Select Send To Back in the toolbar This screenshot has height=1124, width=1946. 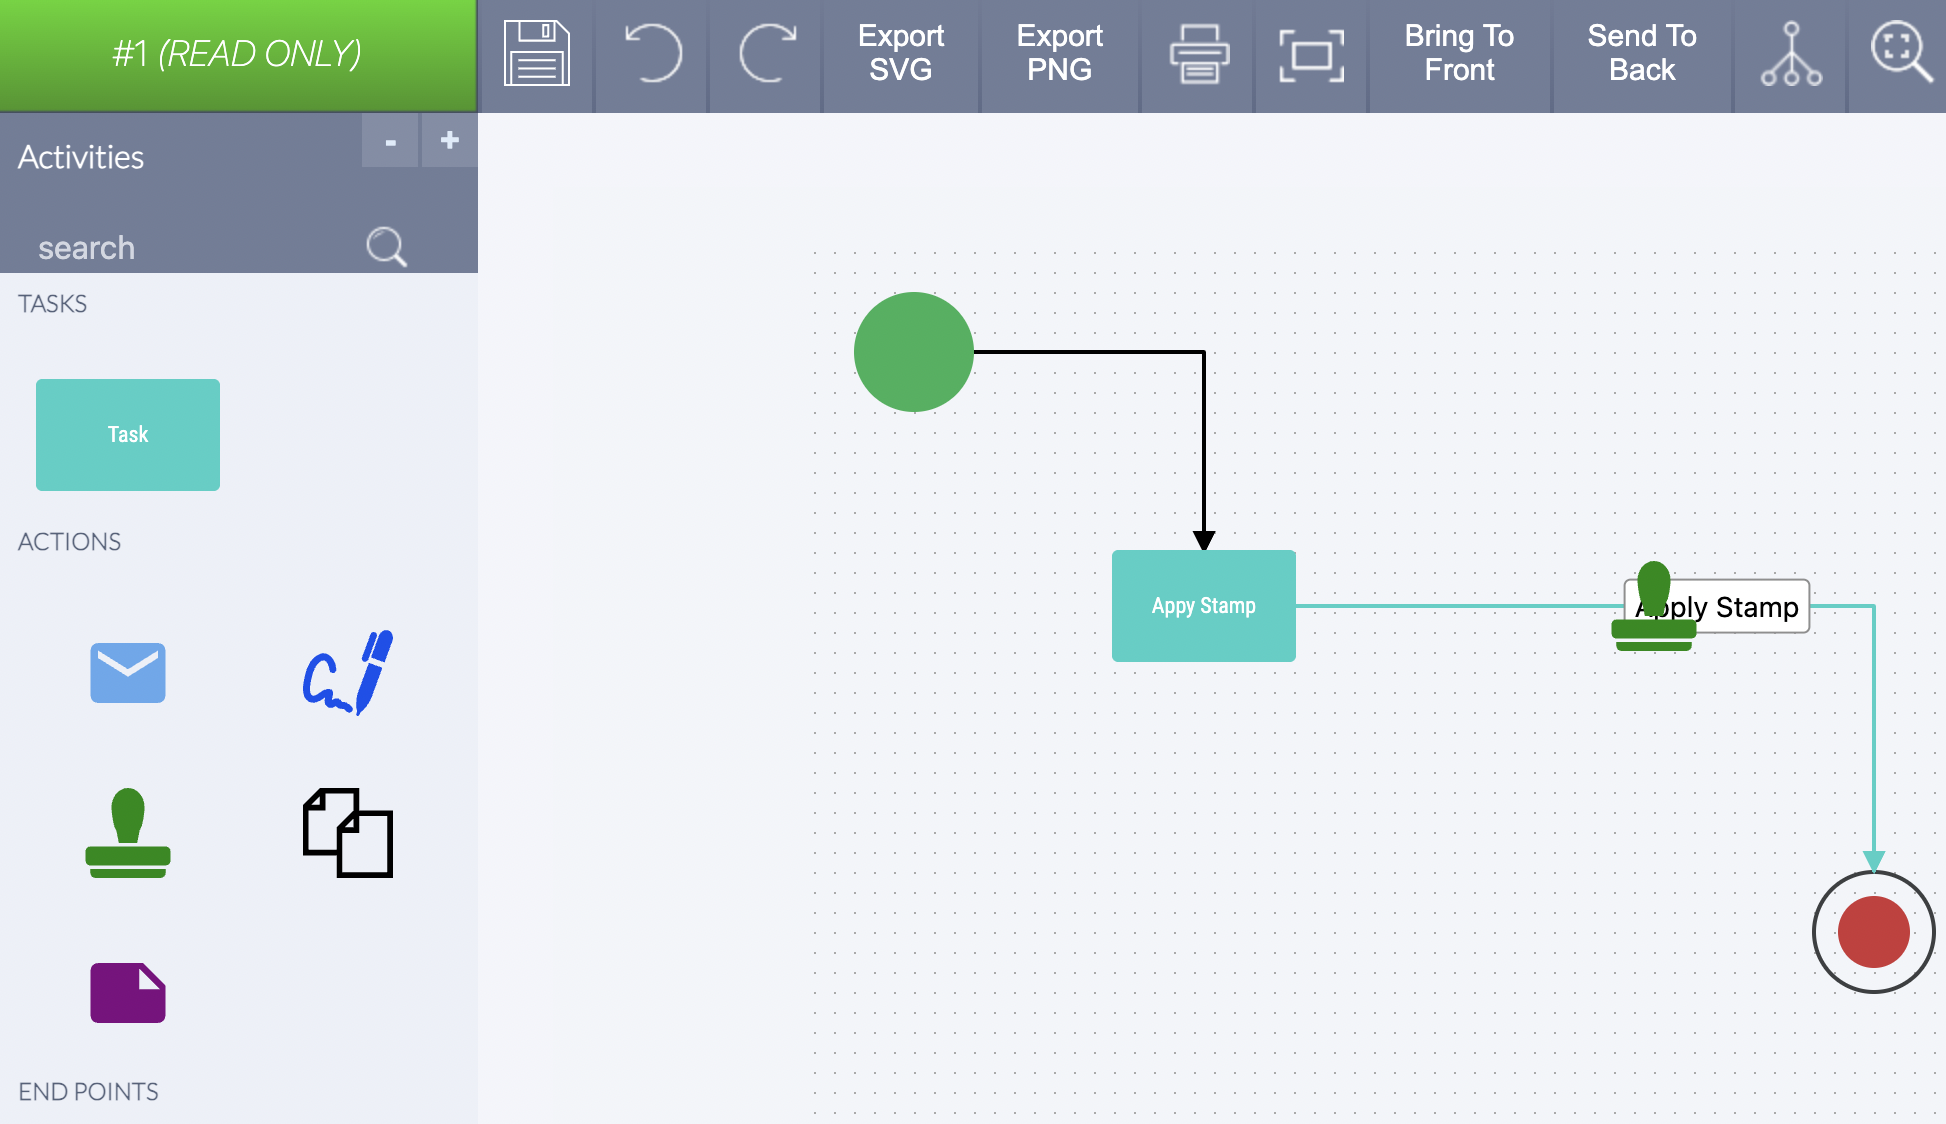(x=1641, y=52)
